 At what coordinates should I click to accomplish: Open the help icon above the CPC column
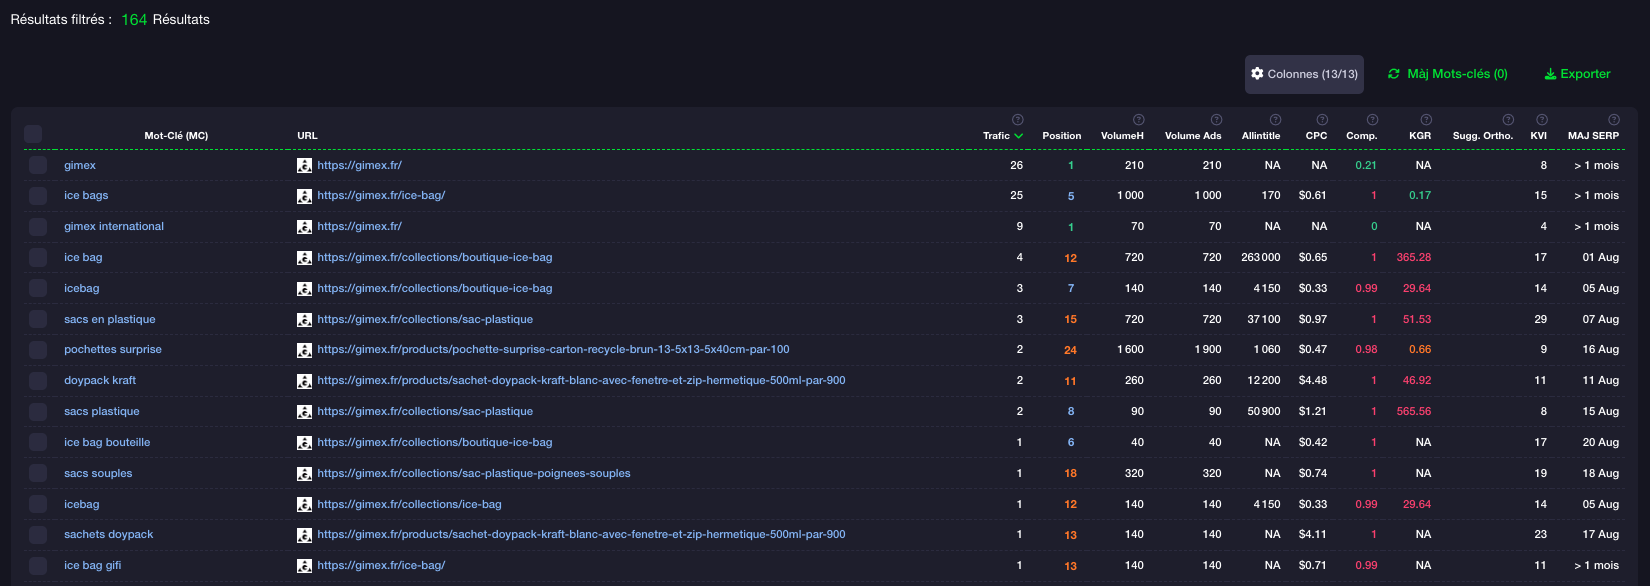[x=1322, y=120]
